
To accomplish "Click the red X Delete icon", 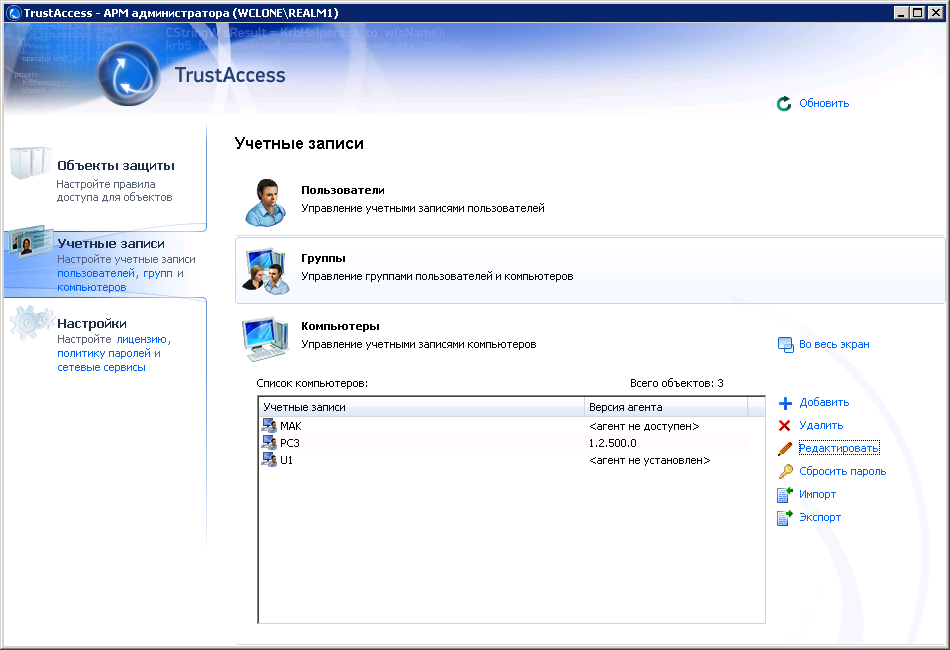I will pos(785,426).
